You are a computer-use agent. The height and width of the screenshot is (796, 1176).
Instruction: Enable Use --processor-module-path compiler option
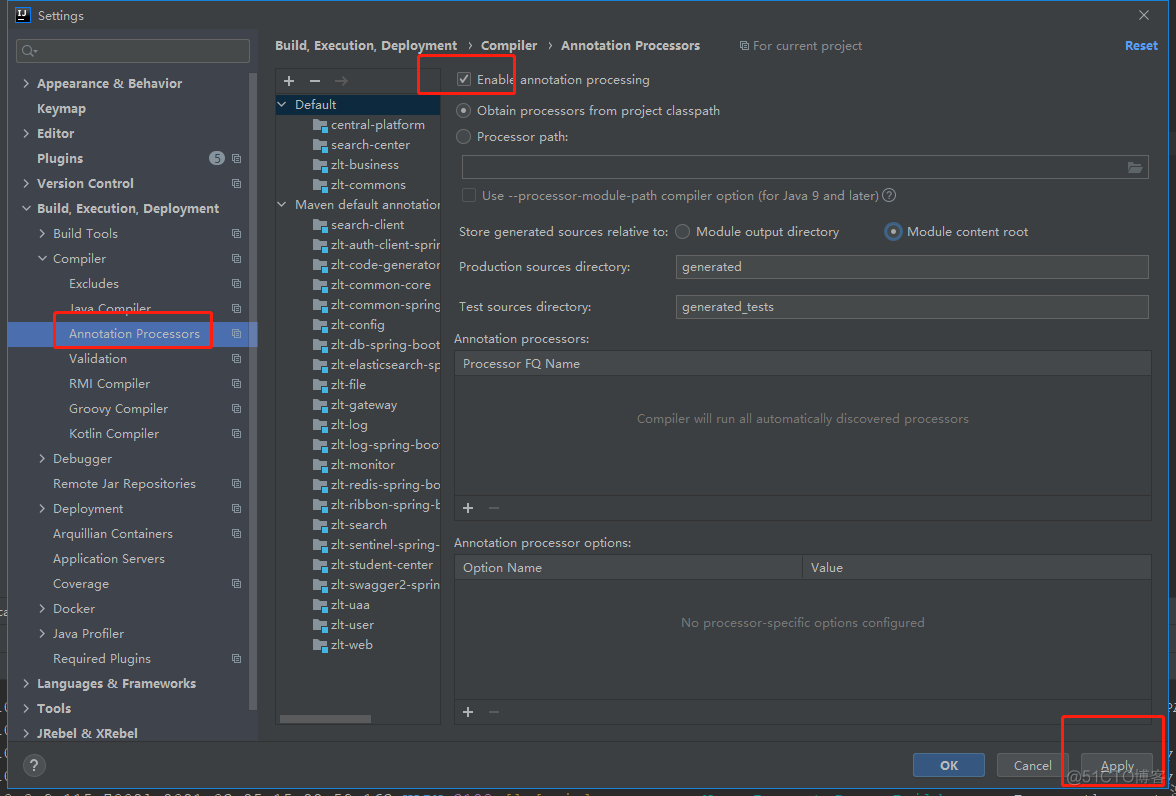pyautogui.click(x=469, y=195)
